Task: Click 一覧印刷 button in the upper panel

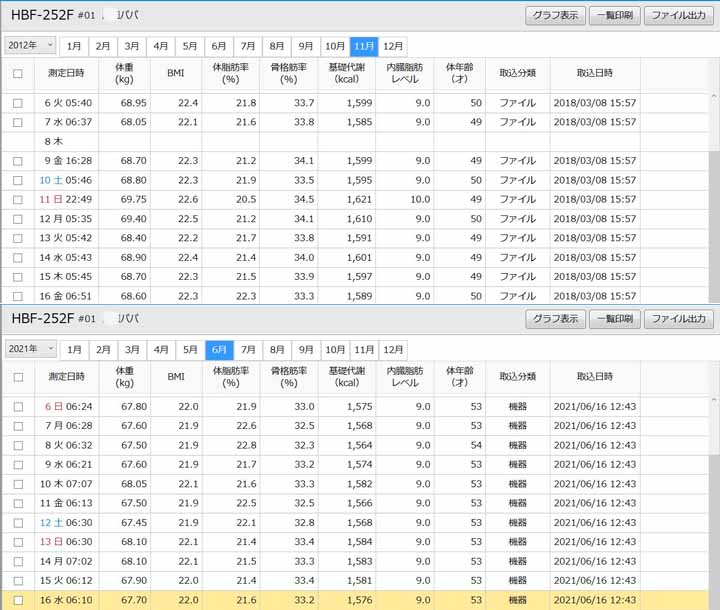Action: coord(614,15)
